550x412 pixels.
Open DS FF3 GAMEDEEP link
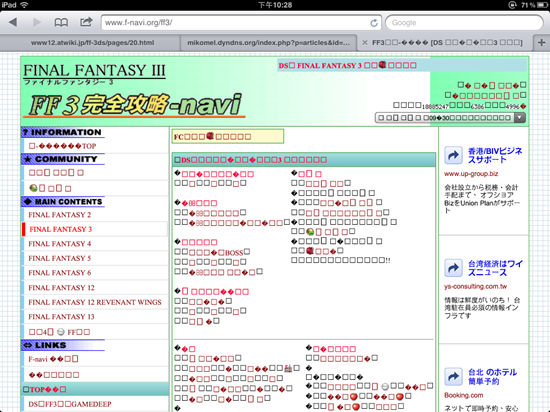[x=70, y=404]
